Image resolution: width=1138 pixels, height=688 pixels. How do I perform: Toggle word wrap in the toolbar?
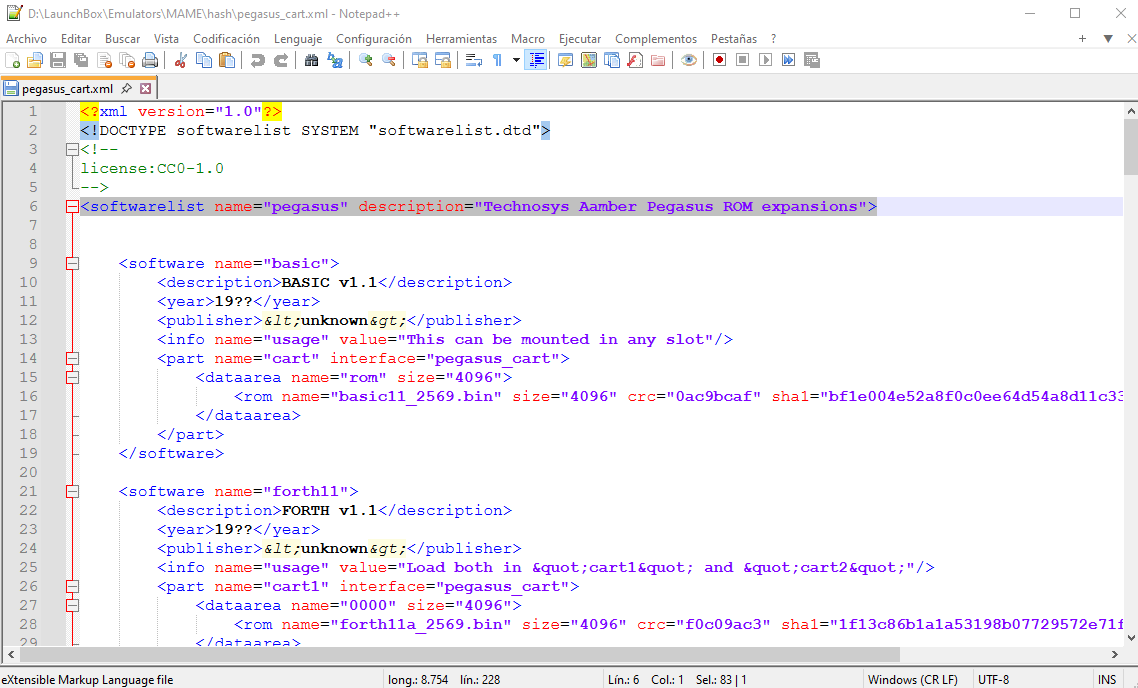click(x=474, y=60)
